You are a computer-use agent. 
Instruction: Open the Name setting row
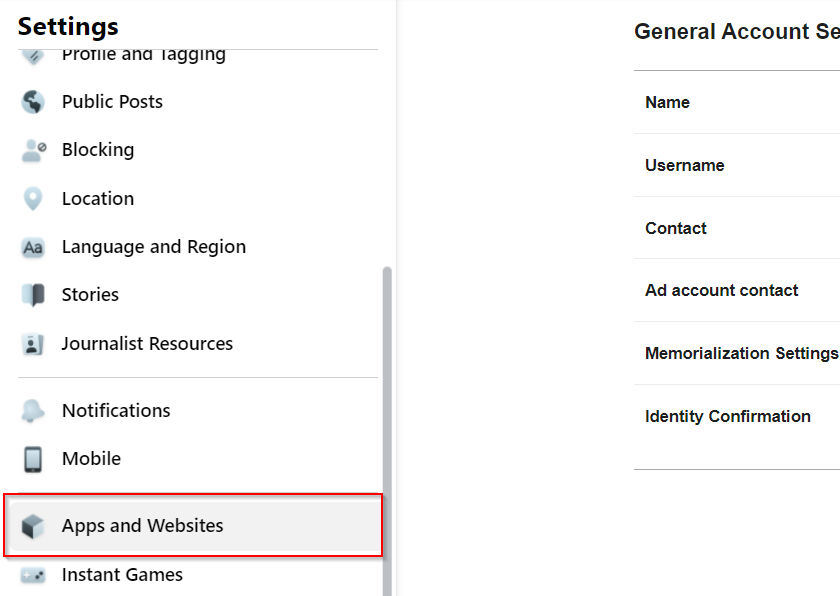tap(667, 102)
